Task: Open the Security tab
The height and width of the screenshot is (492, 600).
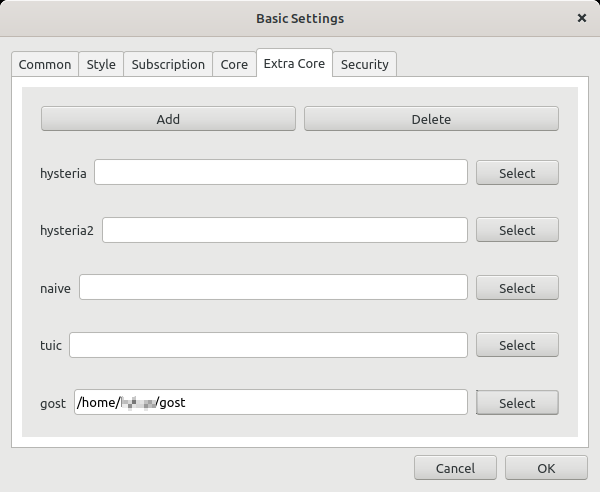Action: [x=364, y=65]
